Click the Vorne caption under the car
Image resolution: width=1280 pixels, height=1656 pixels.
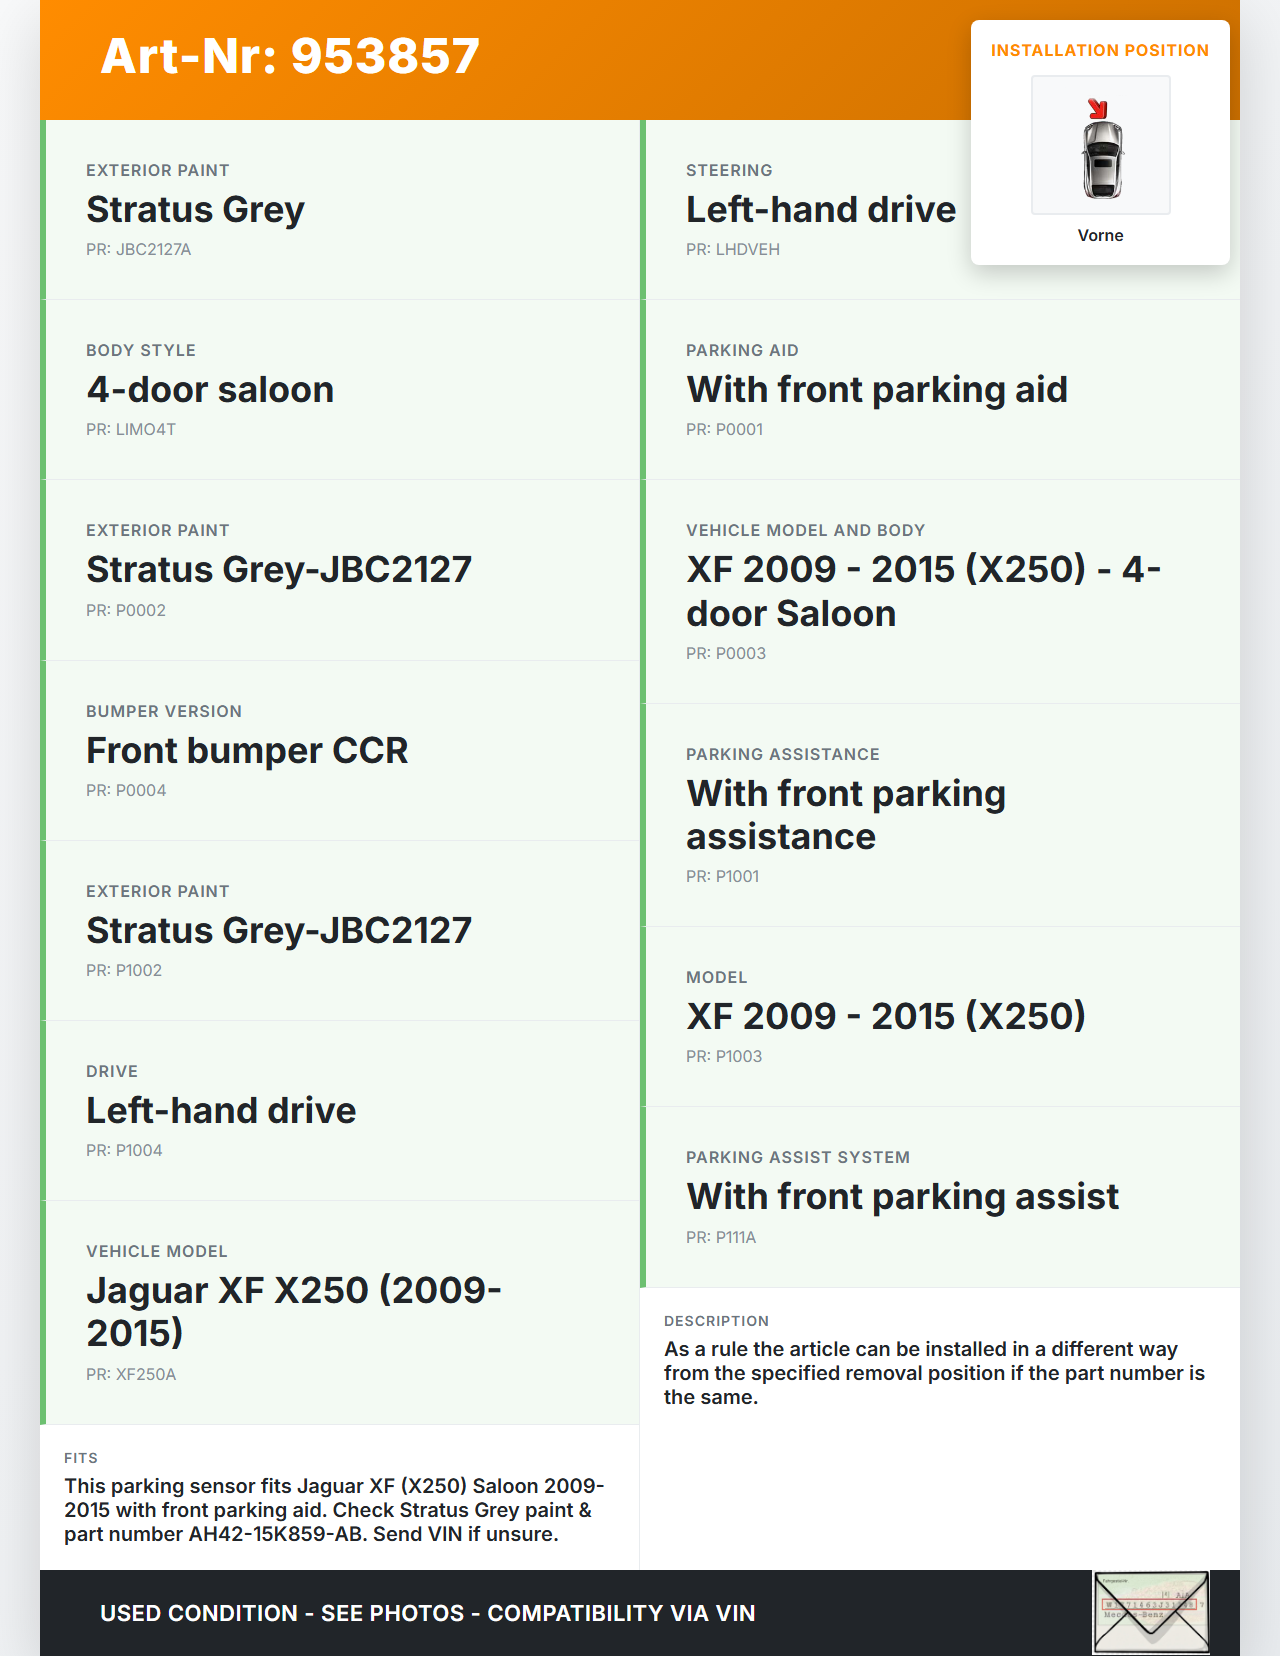(x=1100, y=235)
